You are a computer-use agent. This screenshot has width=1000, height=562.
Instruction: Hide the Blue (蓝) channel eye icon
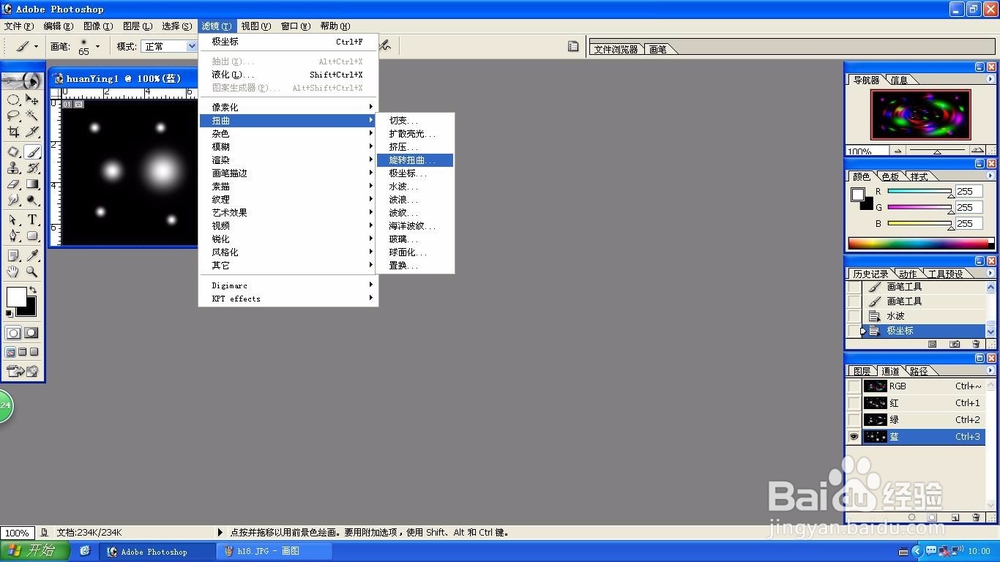pos(854,436)
